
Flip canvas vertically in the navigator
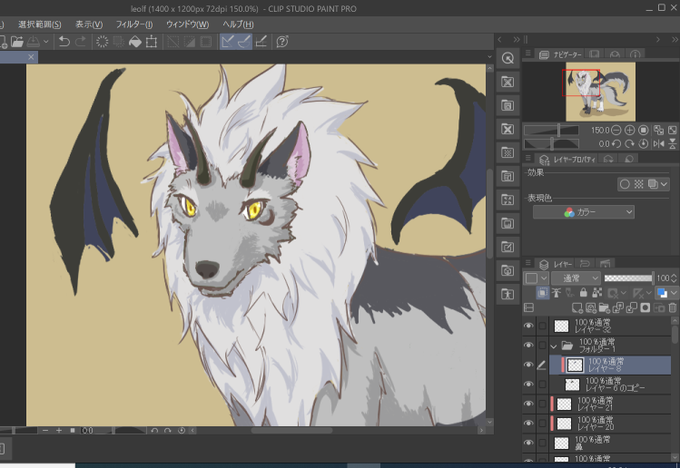(673, 144)
